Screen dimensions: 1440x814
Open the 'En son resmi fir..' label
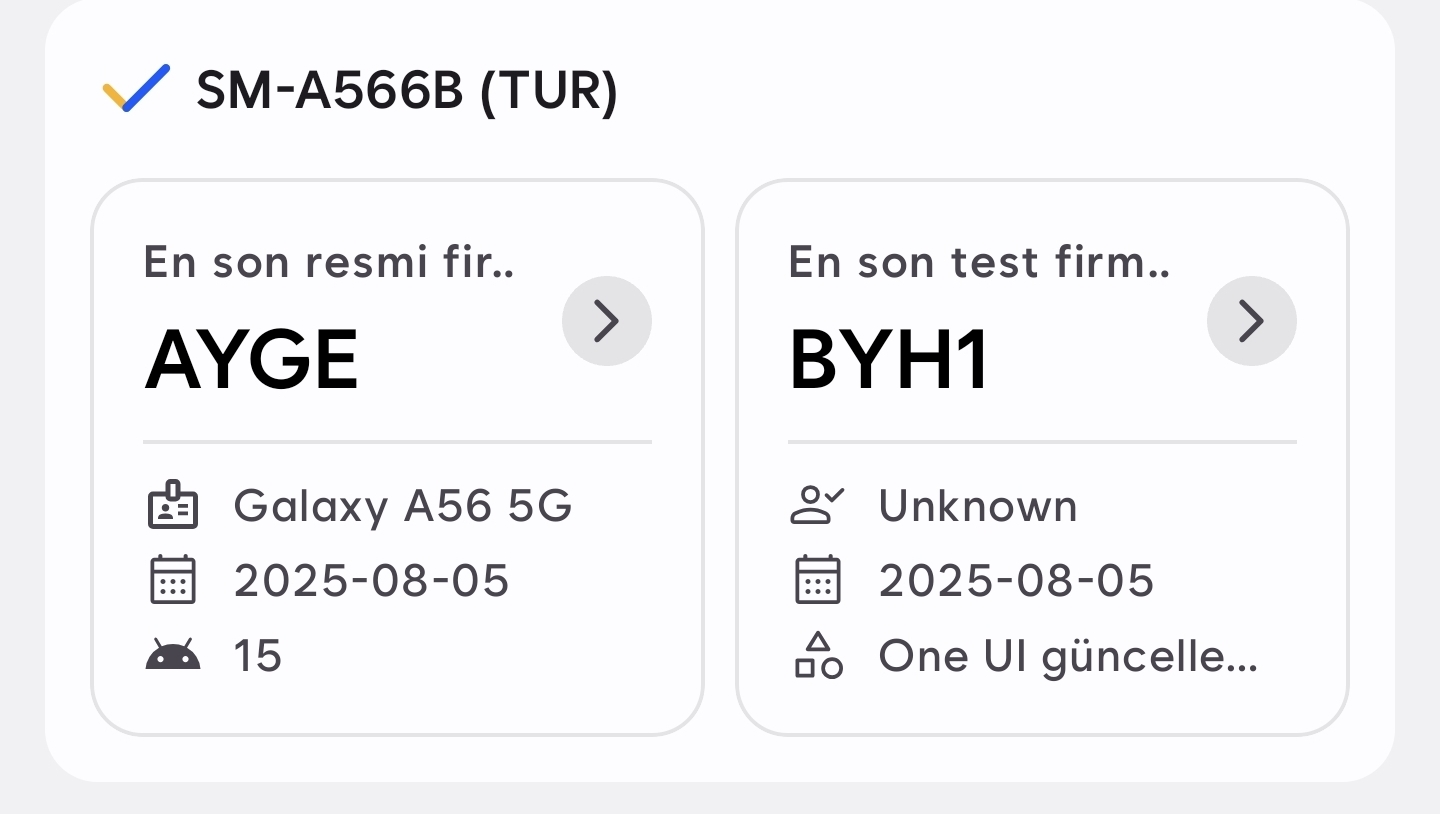[x=329, y=262]
